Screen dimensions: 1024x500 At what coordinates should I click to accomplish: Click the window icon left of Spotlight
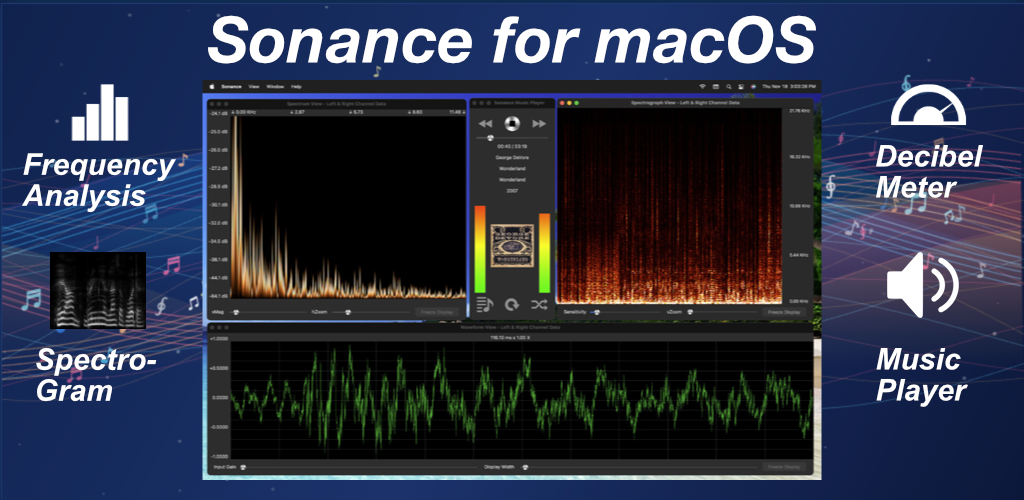716,86
